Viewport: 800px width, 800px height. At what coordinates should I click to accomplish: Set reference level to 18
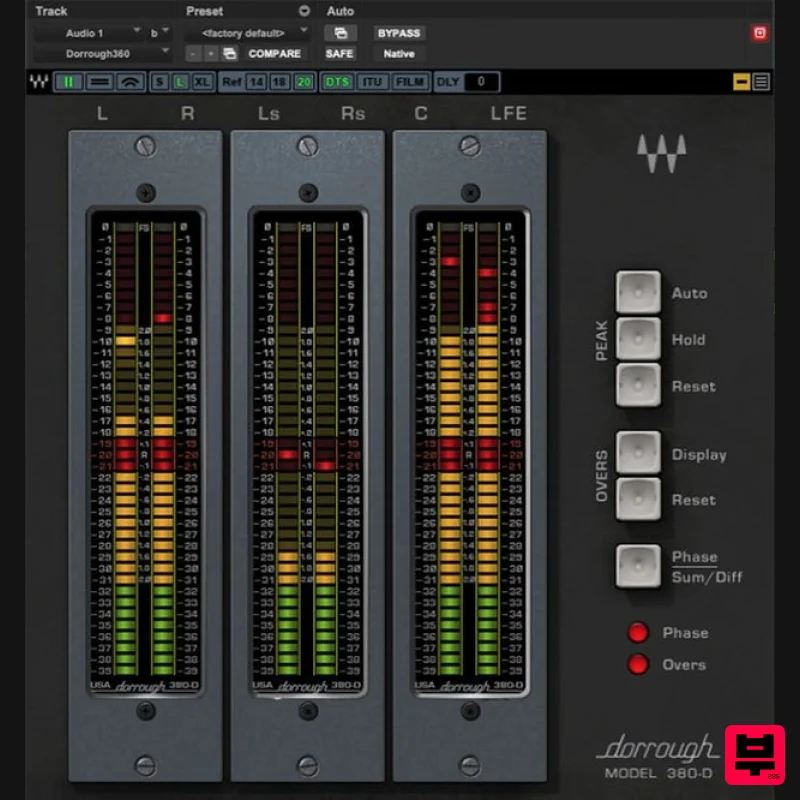[280, 82]
